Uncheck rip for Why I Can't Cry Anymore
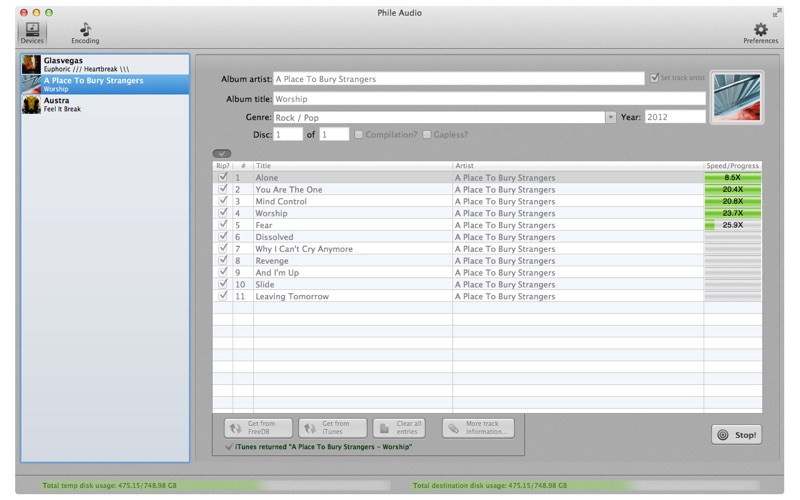 click(222, 248)
